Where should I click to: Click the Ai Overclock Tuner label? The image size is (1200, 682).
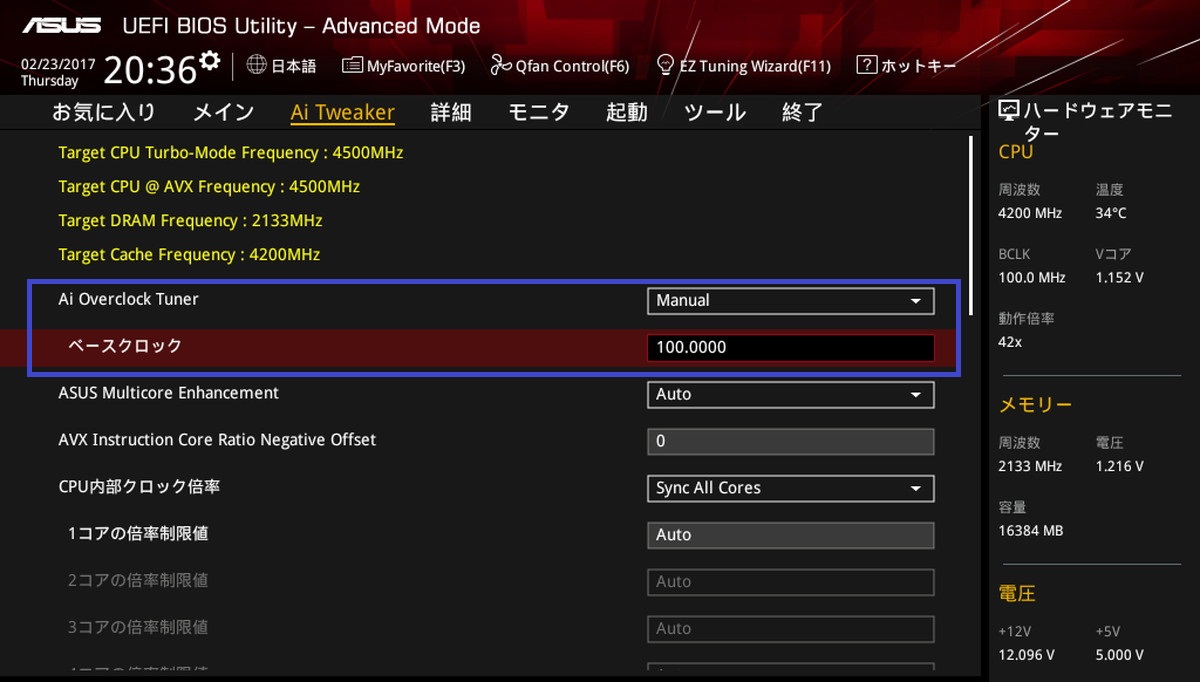click(128, 299)
